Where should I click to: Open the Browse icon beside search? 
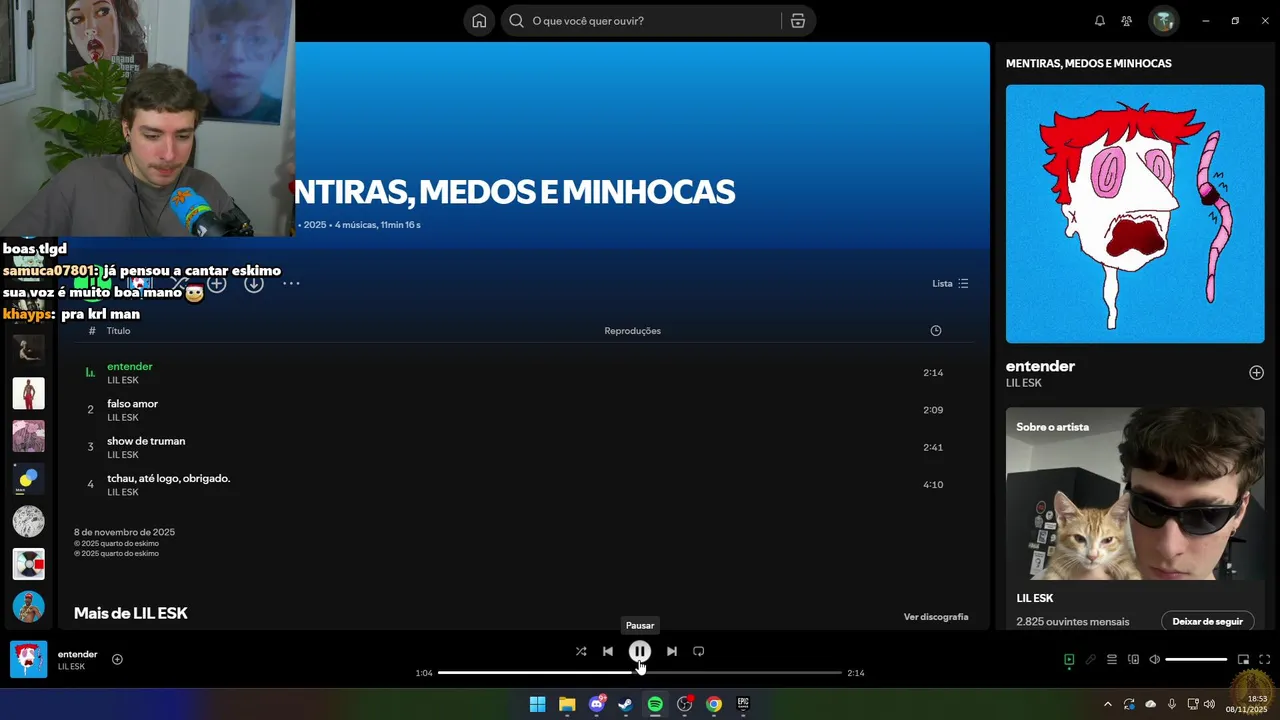click(x=797, y=21)
